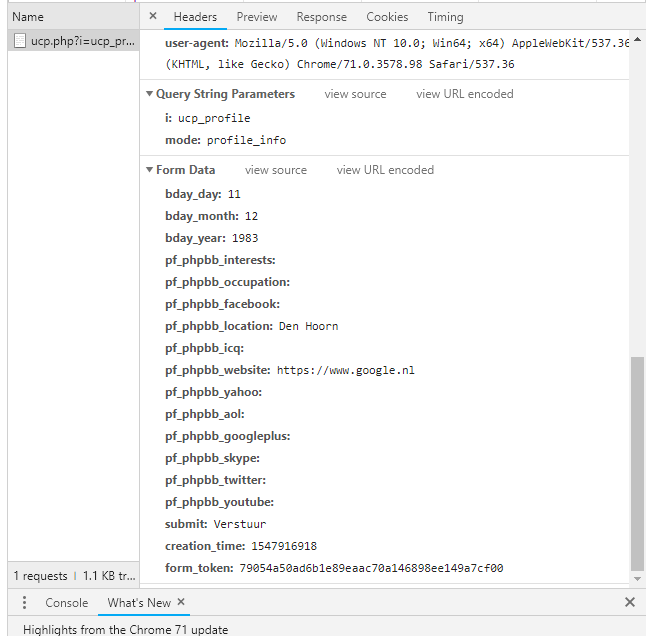Viewport: 646px width, 636px height.
Task: Click the scrollbar up arrow
Action: [637, 39]
